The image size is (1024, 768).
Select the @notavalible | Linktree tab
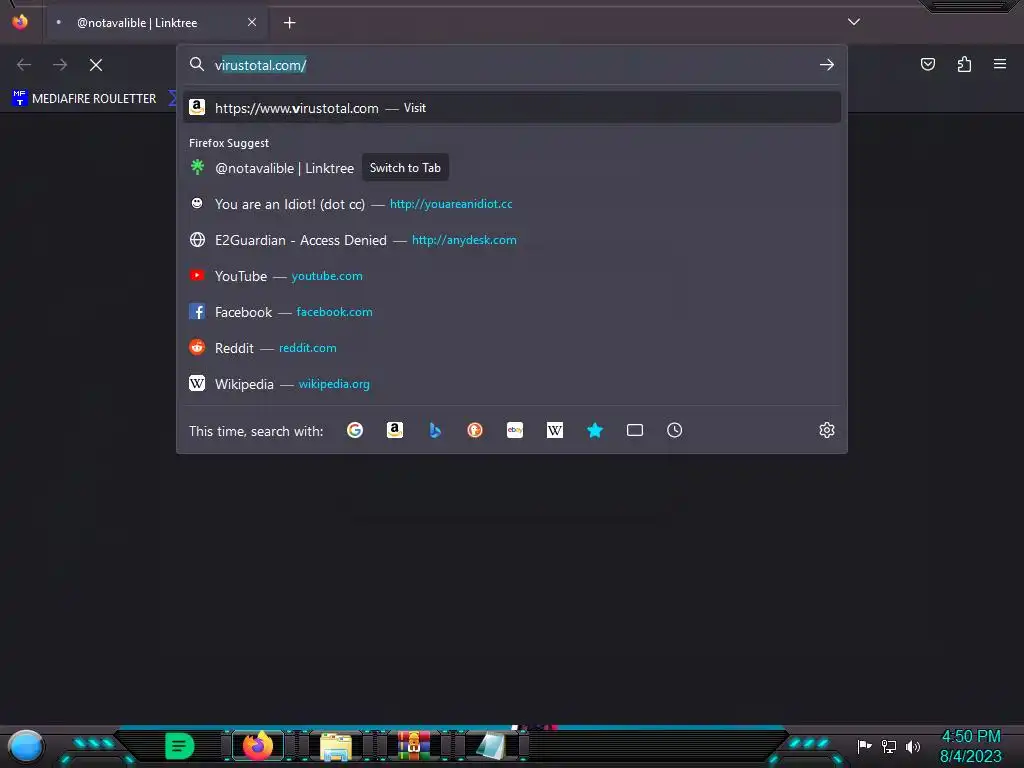[156, 23]
